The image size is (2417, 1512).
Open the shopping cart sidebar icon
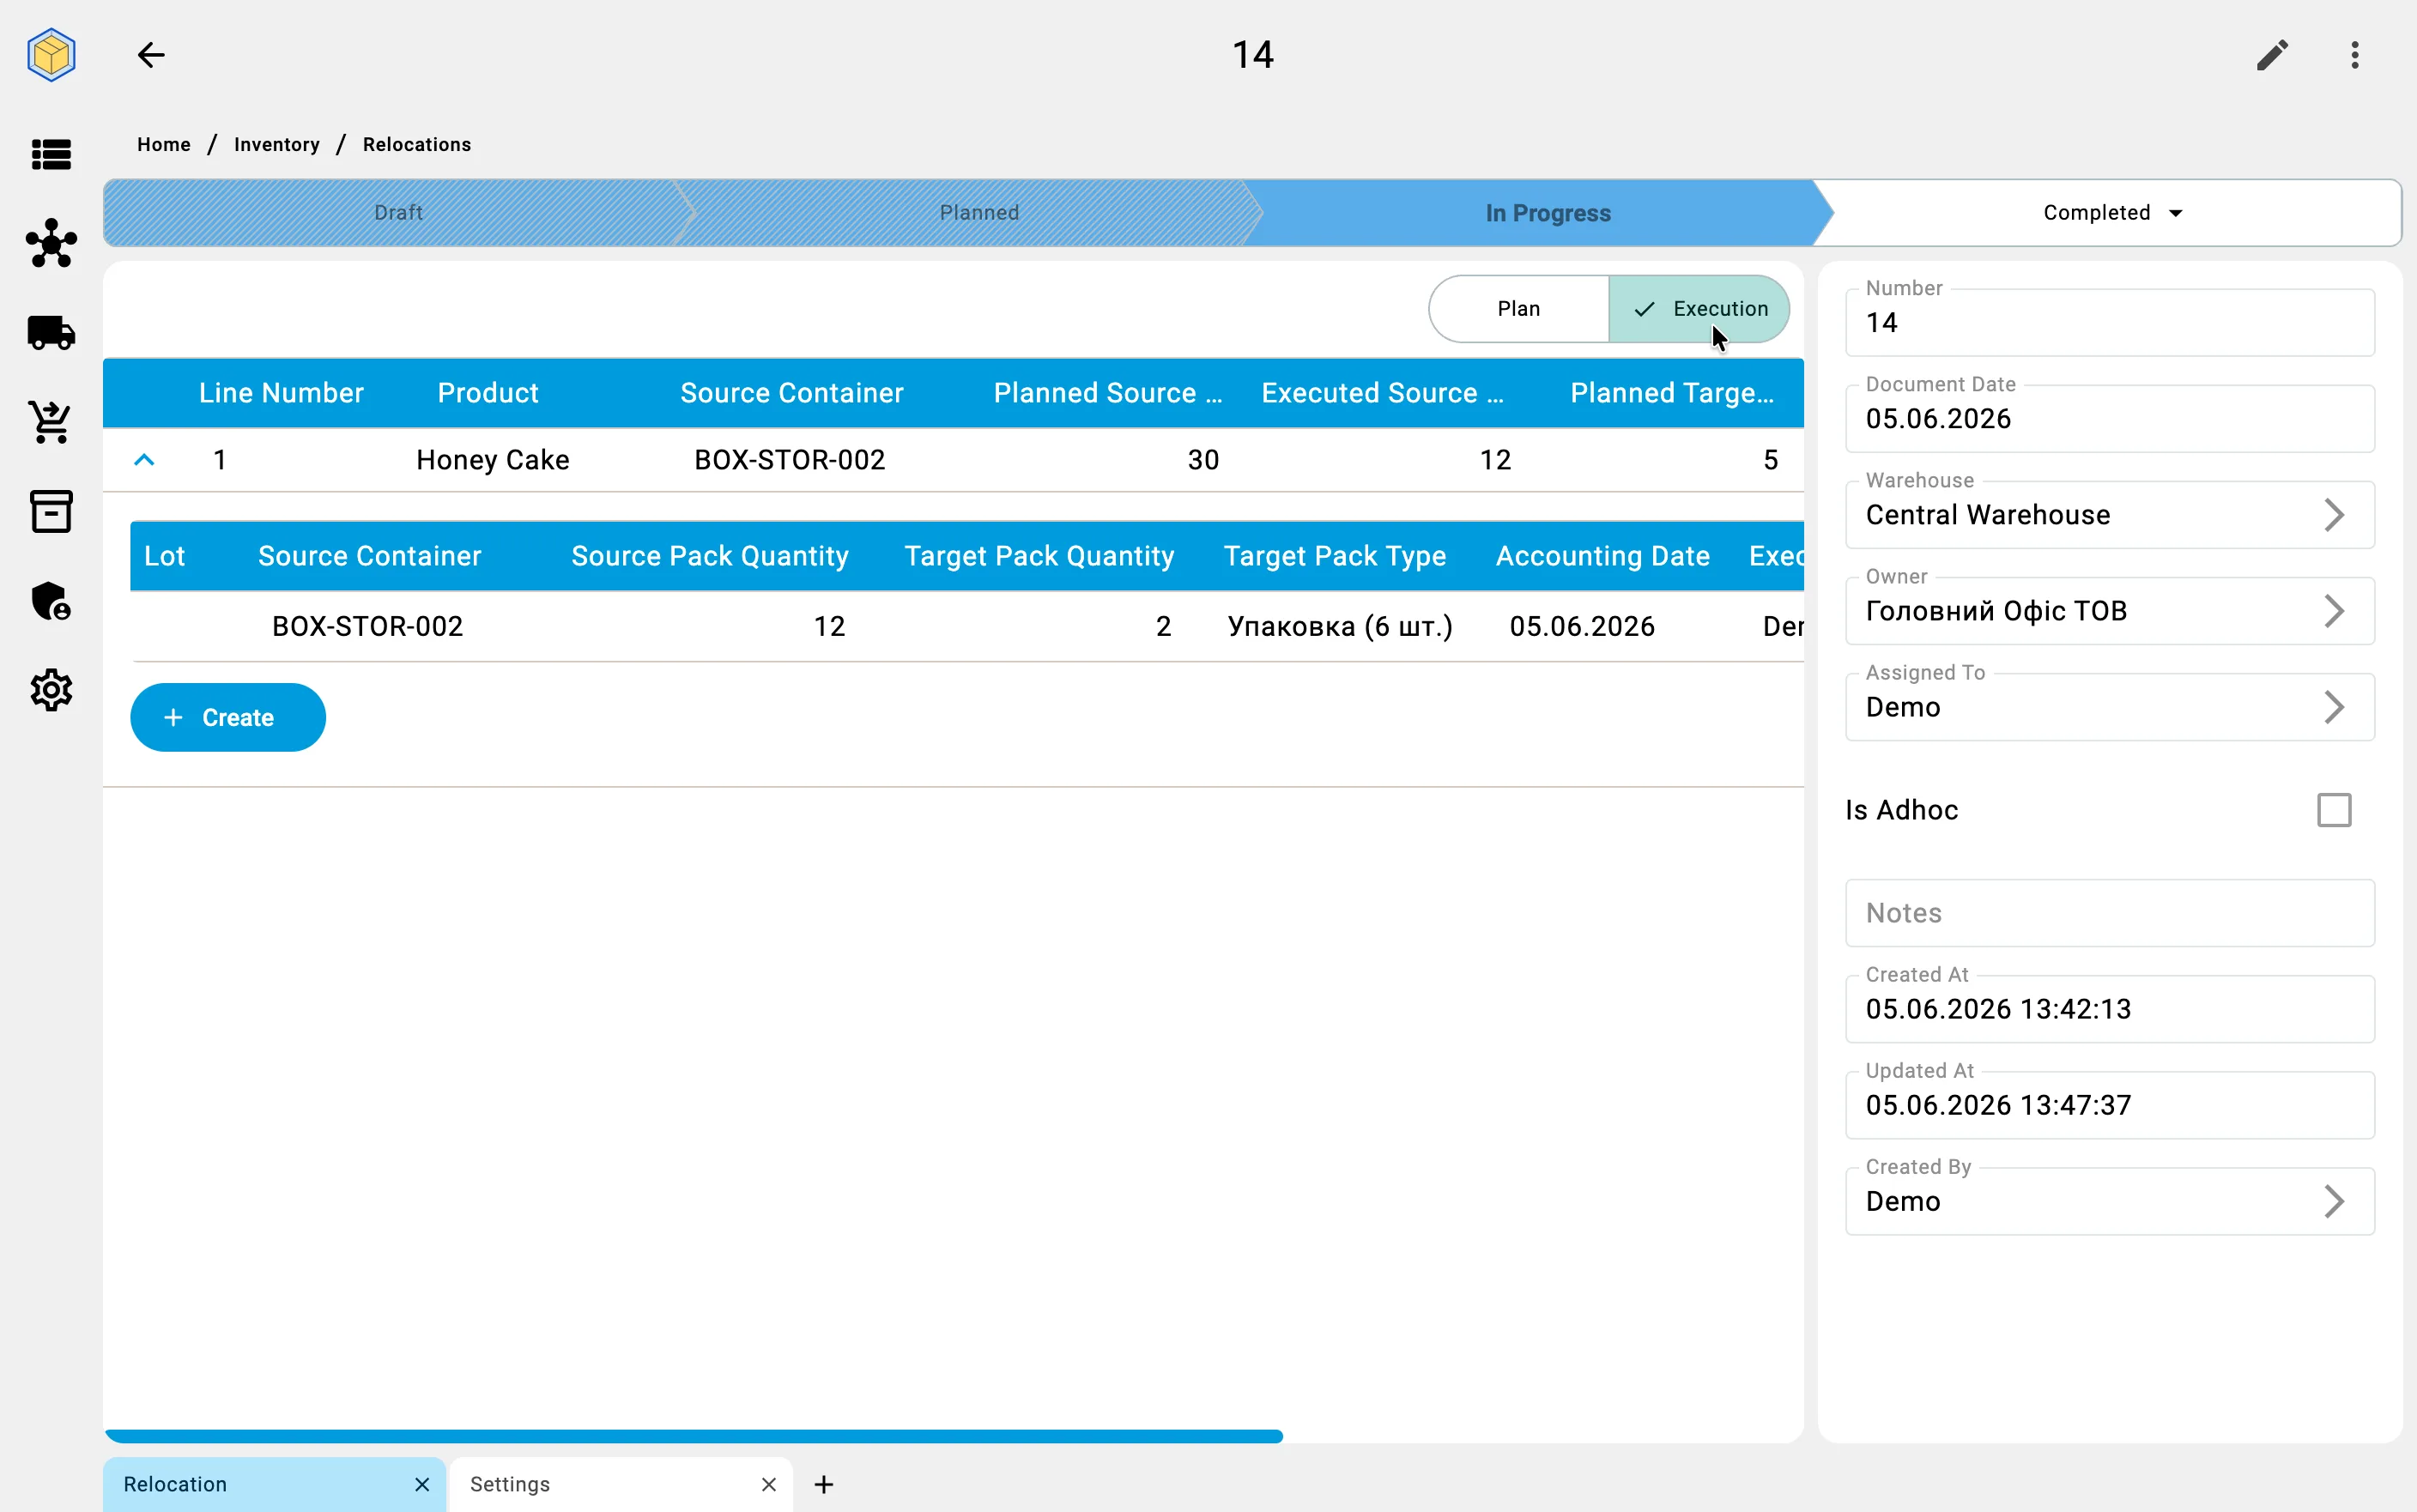coord(51,422)
